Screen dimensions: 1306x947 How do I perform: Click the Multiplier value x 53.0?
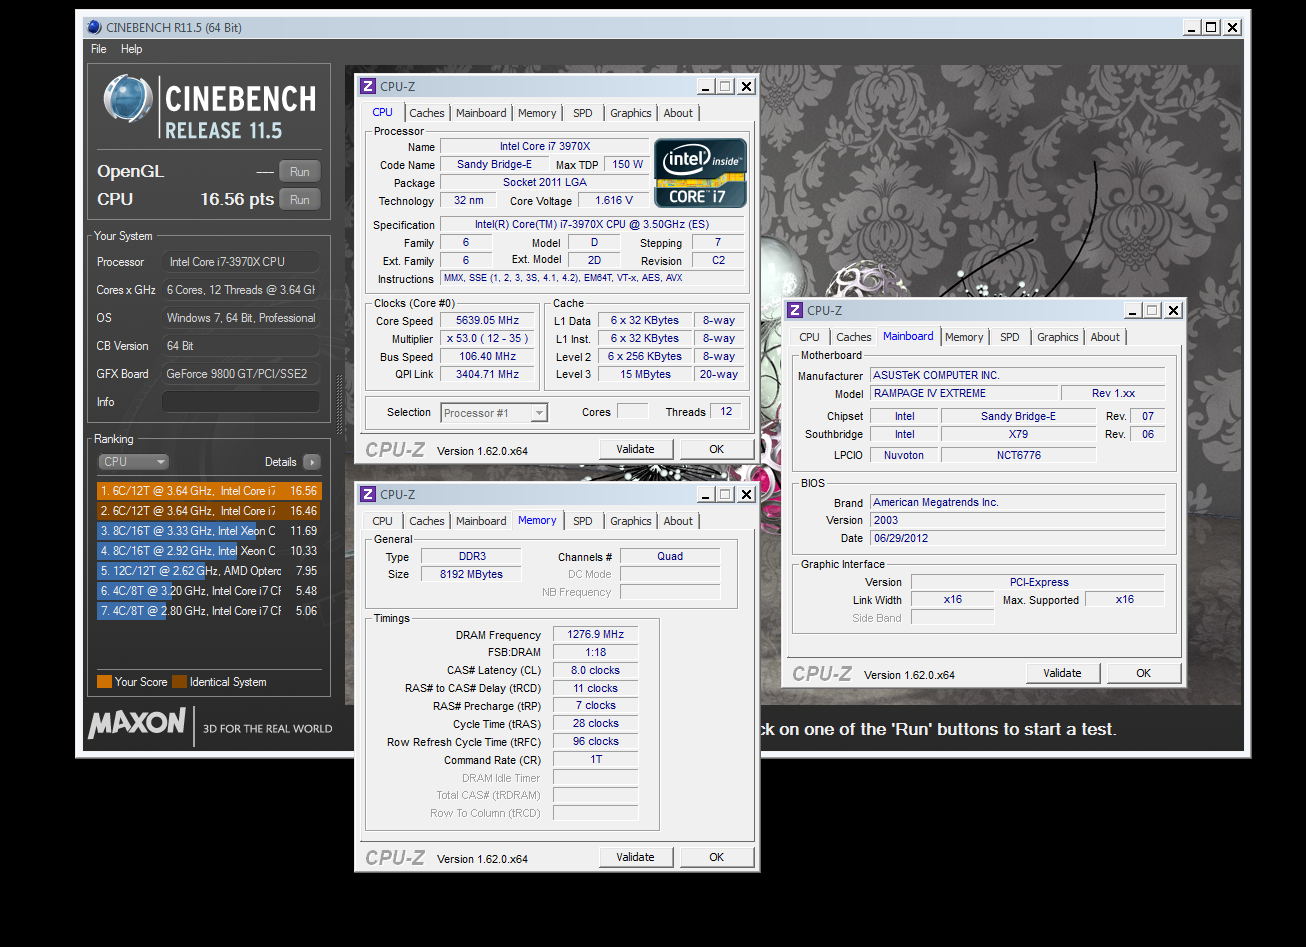(x=487, y=339)
